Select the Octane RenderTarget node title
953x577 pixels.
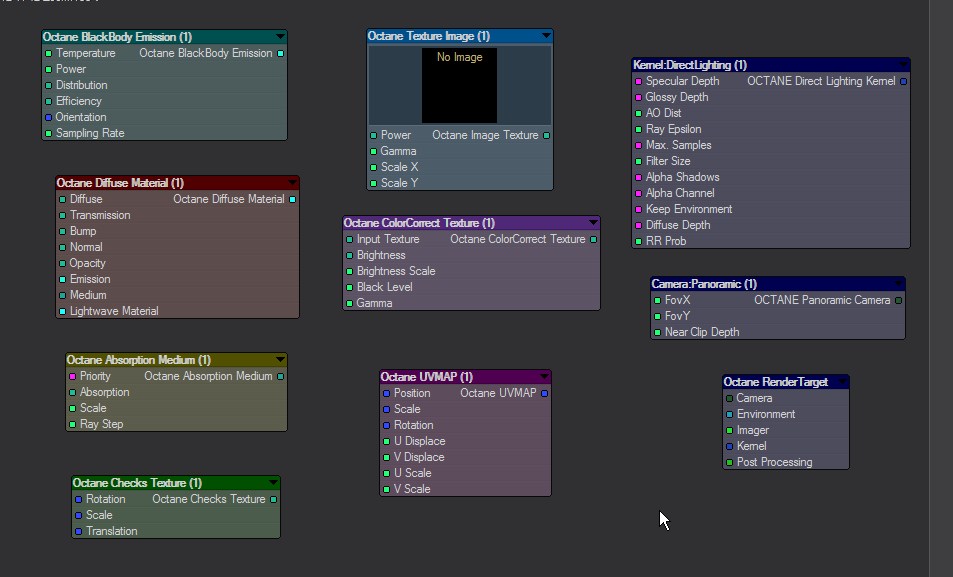pyautogui.click(x=776, y=382)
